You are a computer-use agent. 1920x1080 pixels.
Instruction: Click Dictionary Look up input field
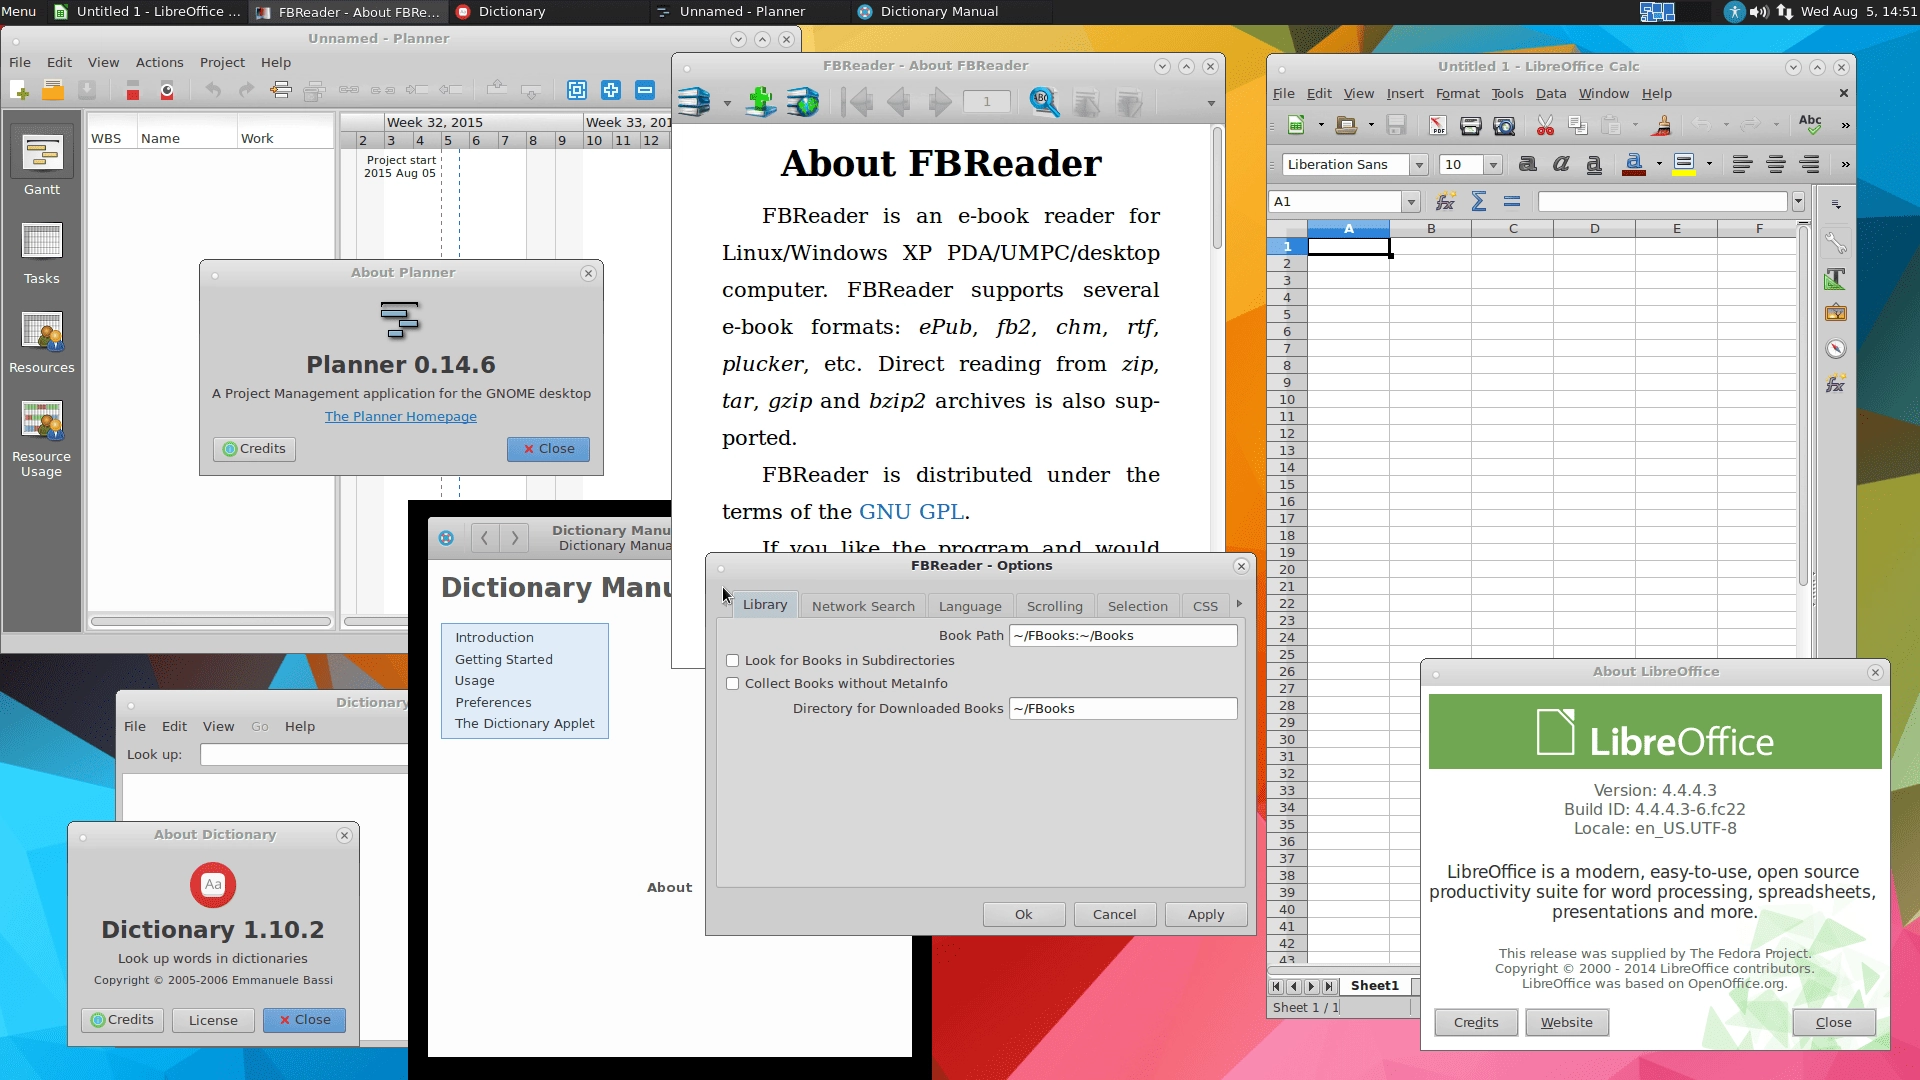click(304, 755)
